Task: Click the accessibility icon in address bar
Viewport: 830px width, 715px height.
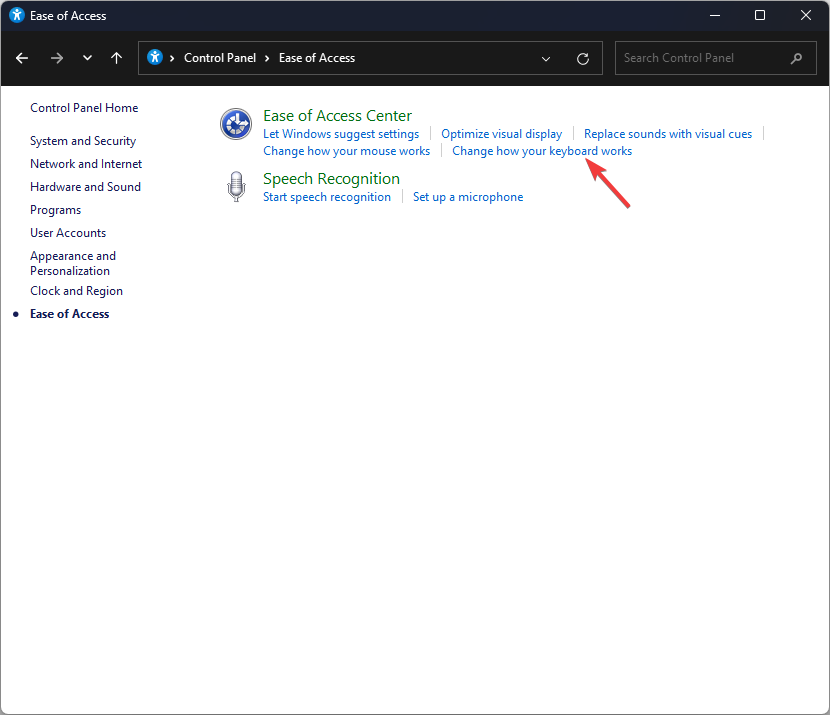Action: click(x=155, y=57)
